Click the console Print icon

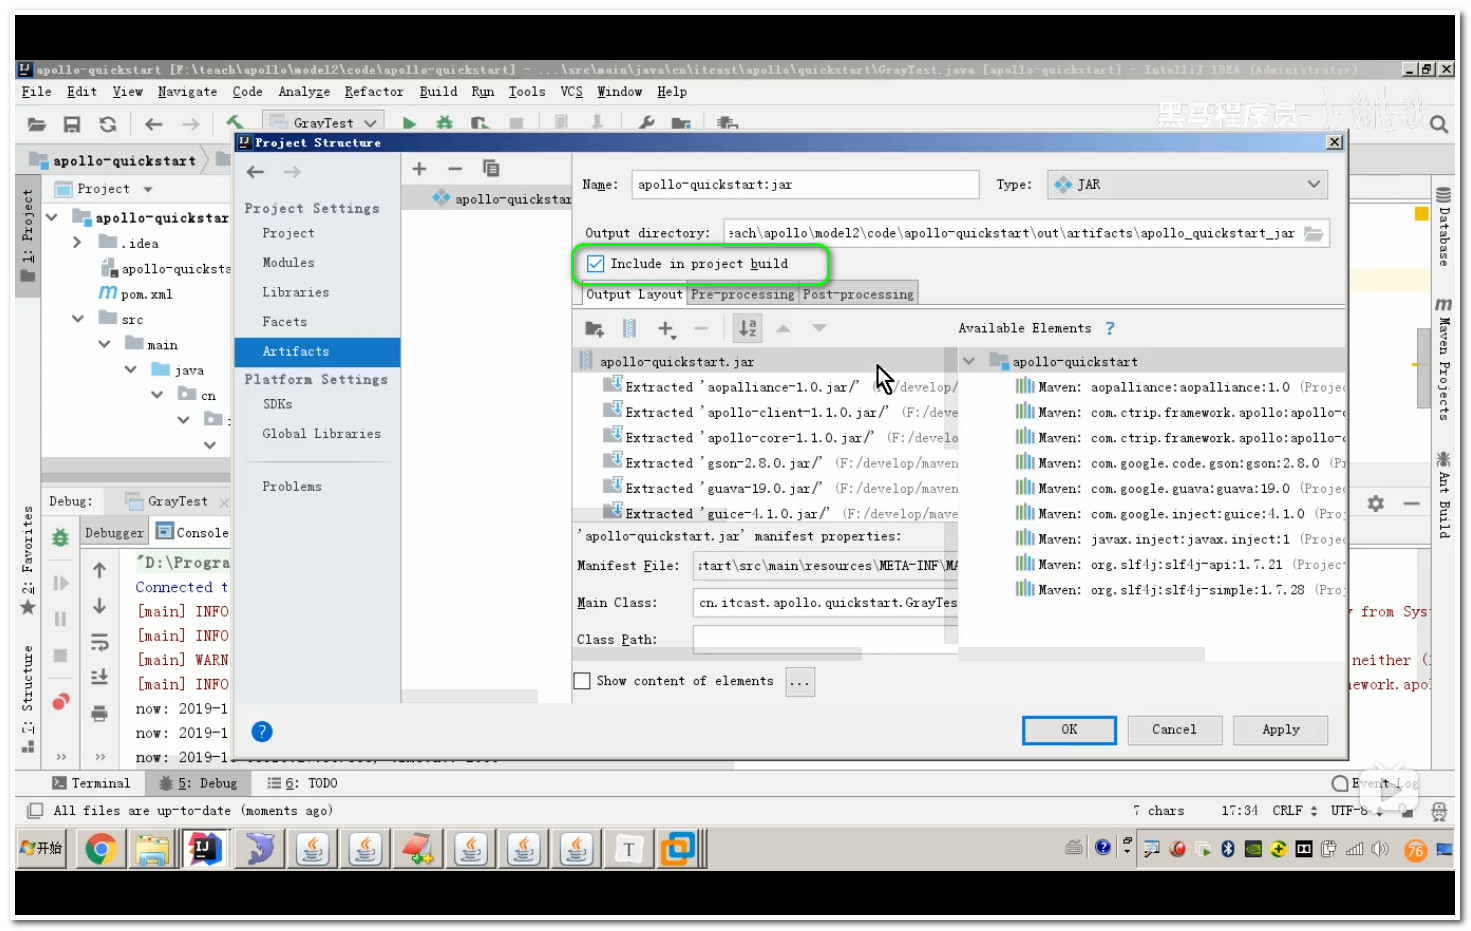click(99, 714)
